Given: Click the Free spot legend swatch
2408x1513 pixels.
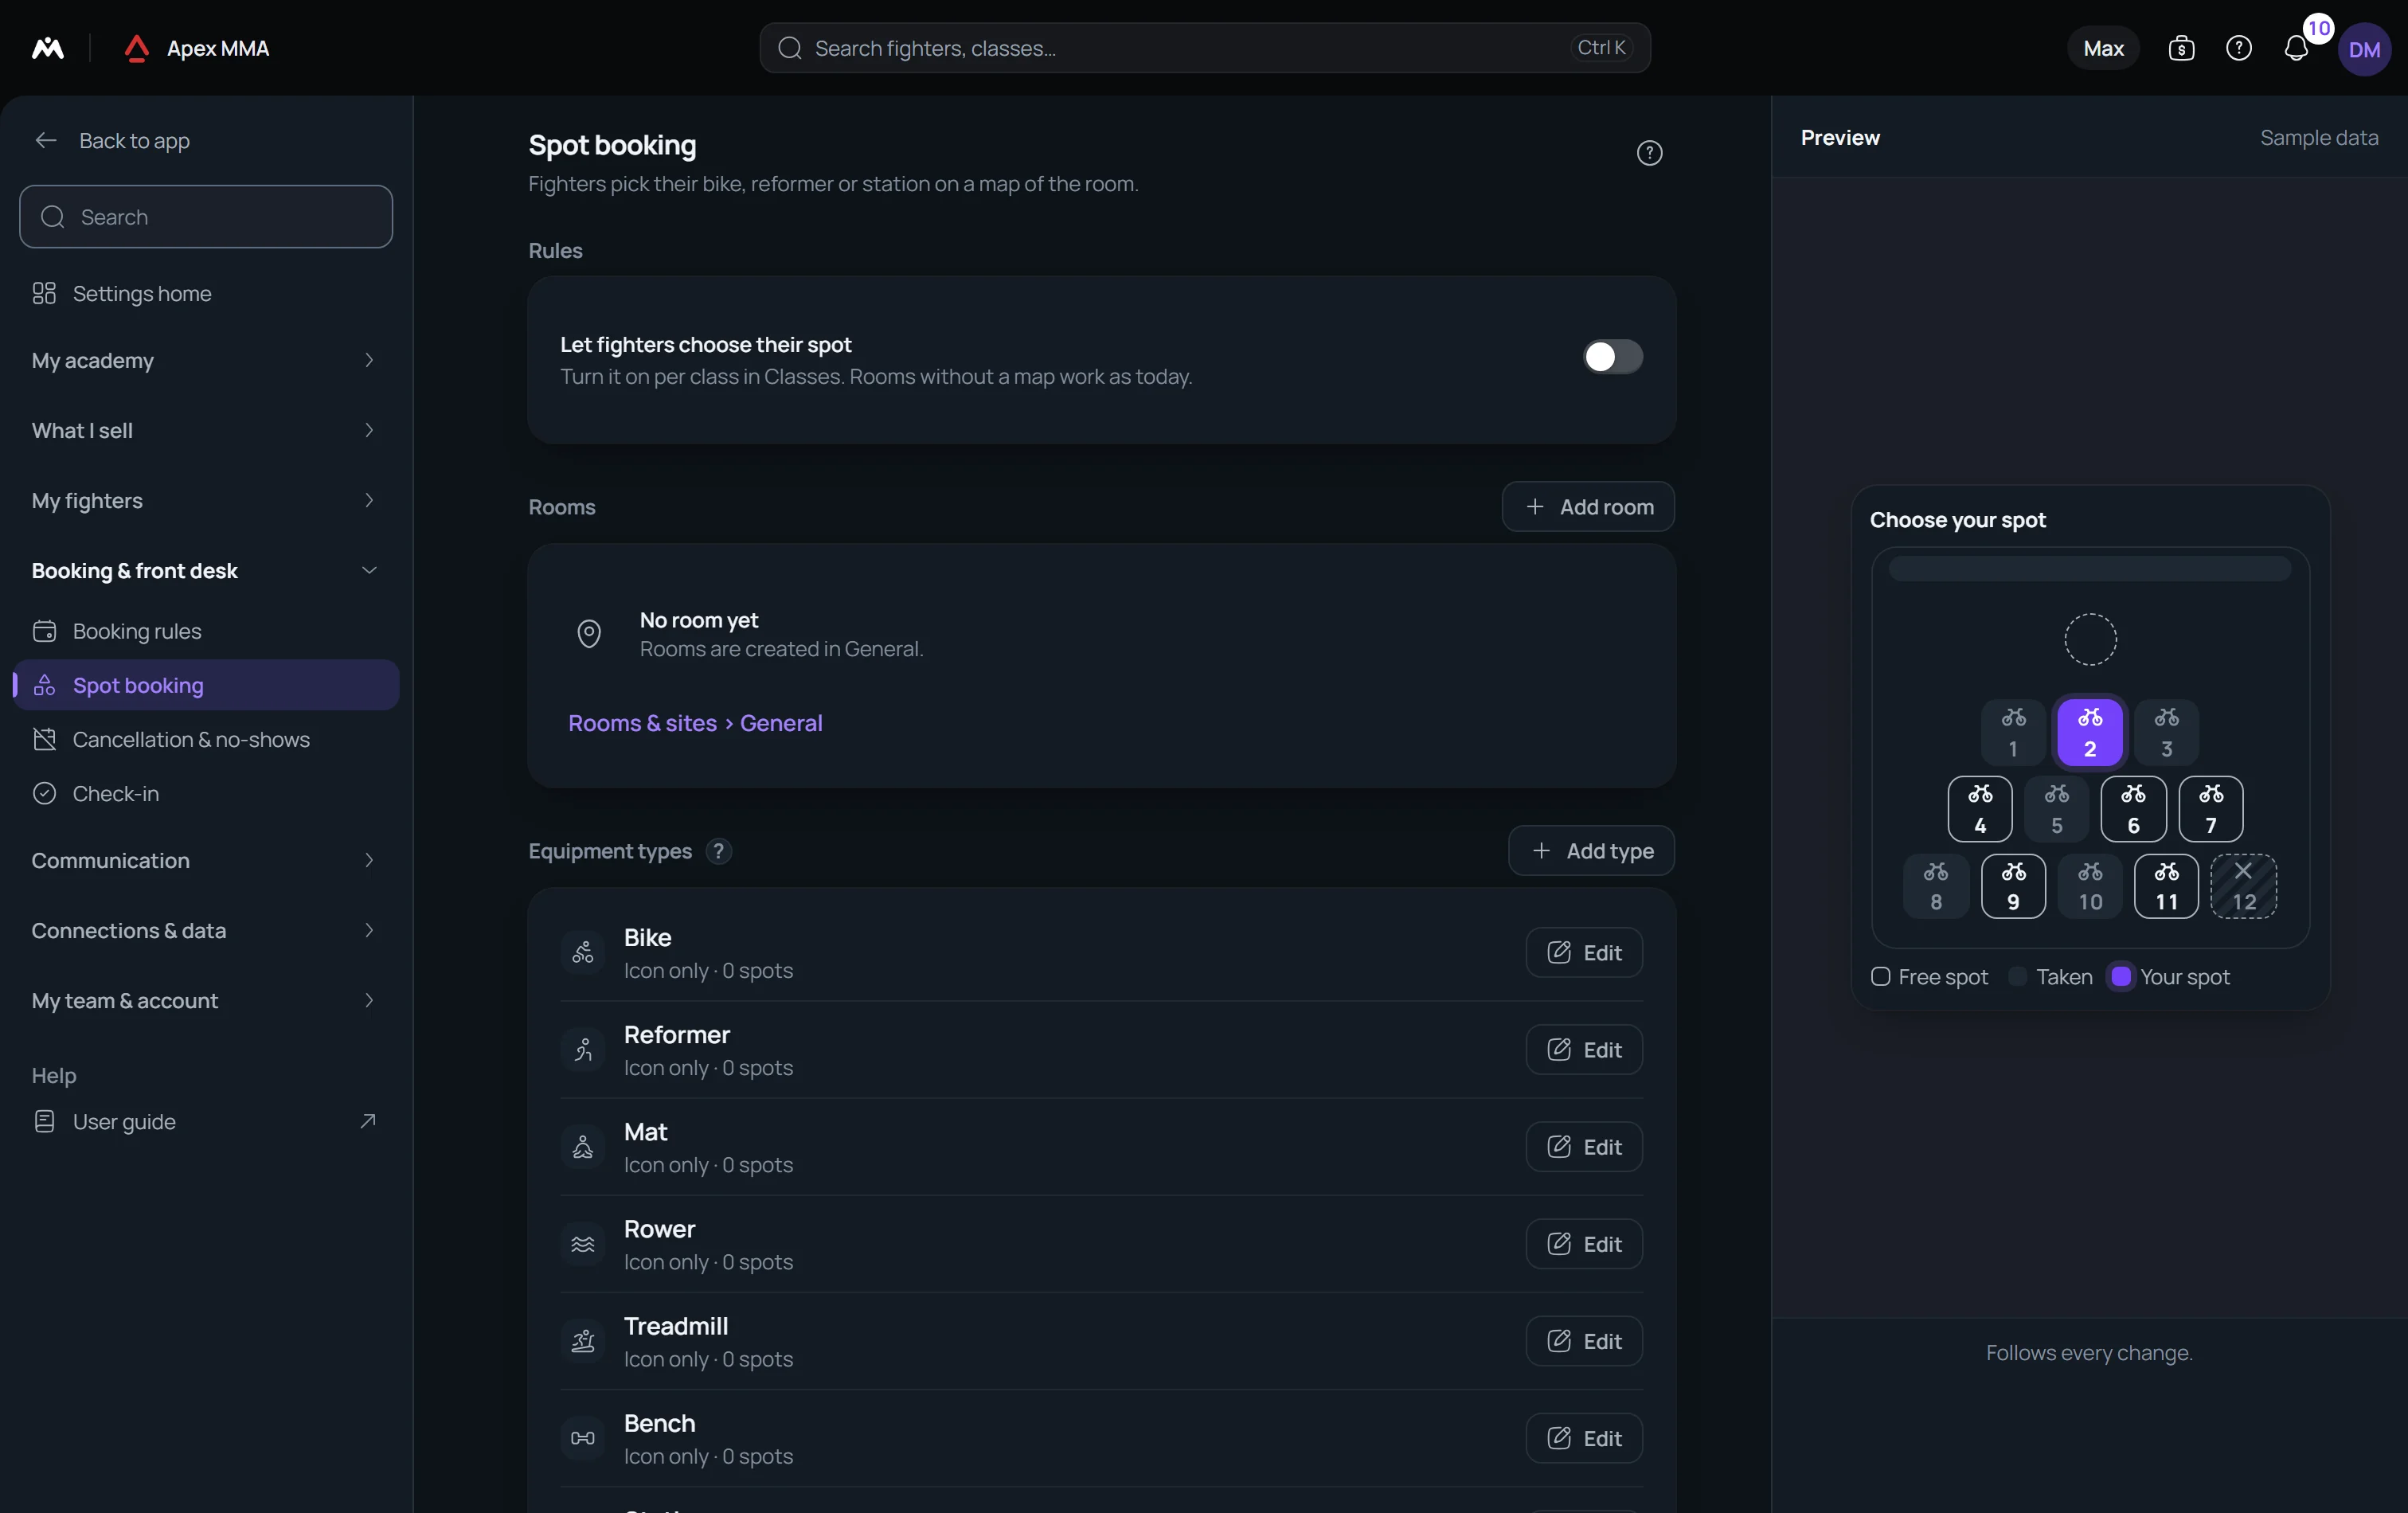Looking at the screenshot, I should (x=1880, y=977).
